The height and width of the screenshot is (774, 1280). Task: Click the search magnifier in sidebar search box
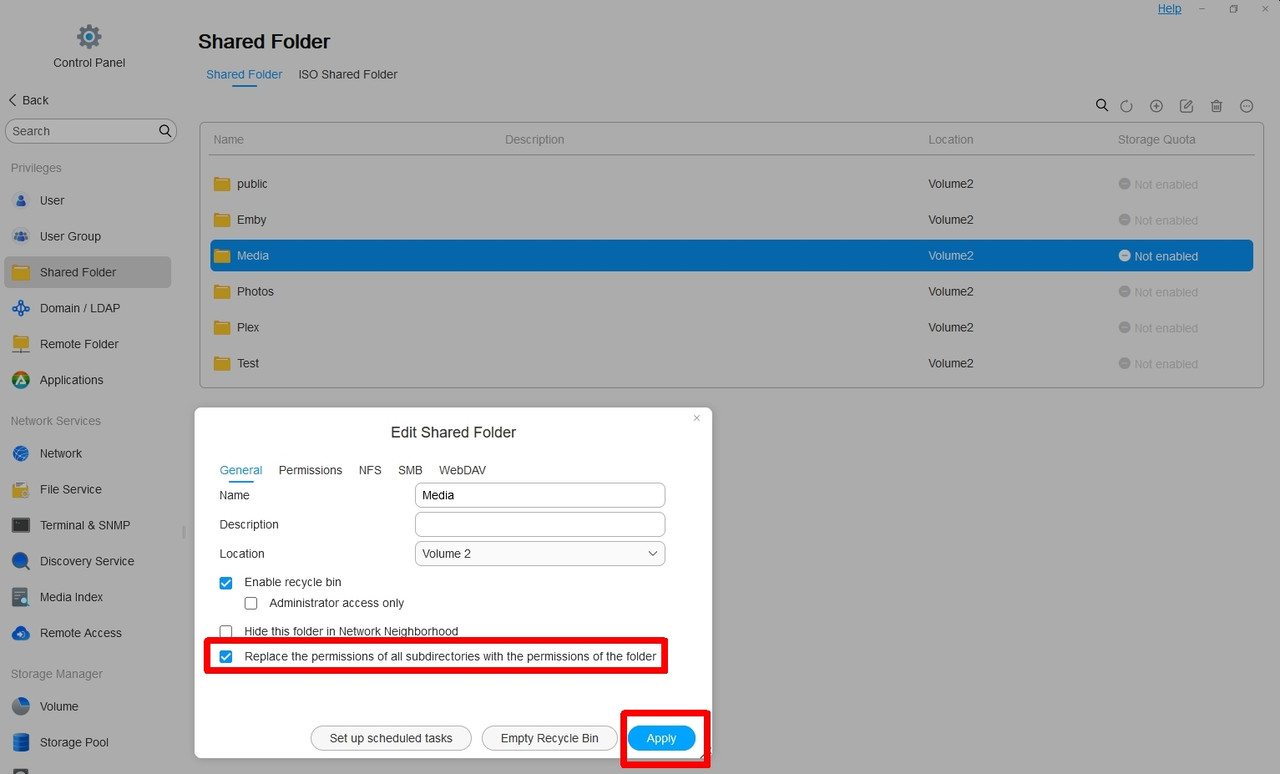click(x=165, y=131)
